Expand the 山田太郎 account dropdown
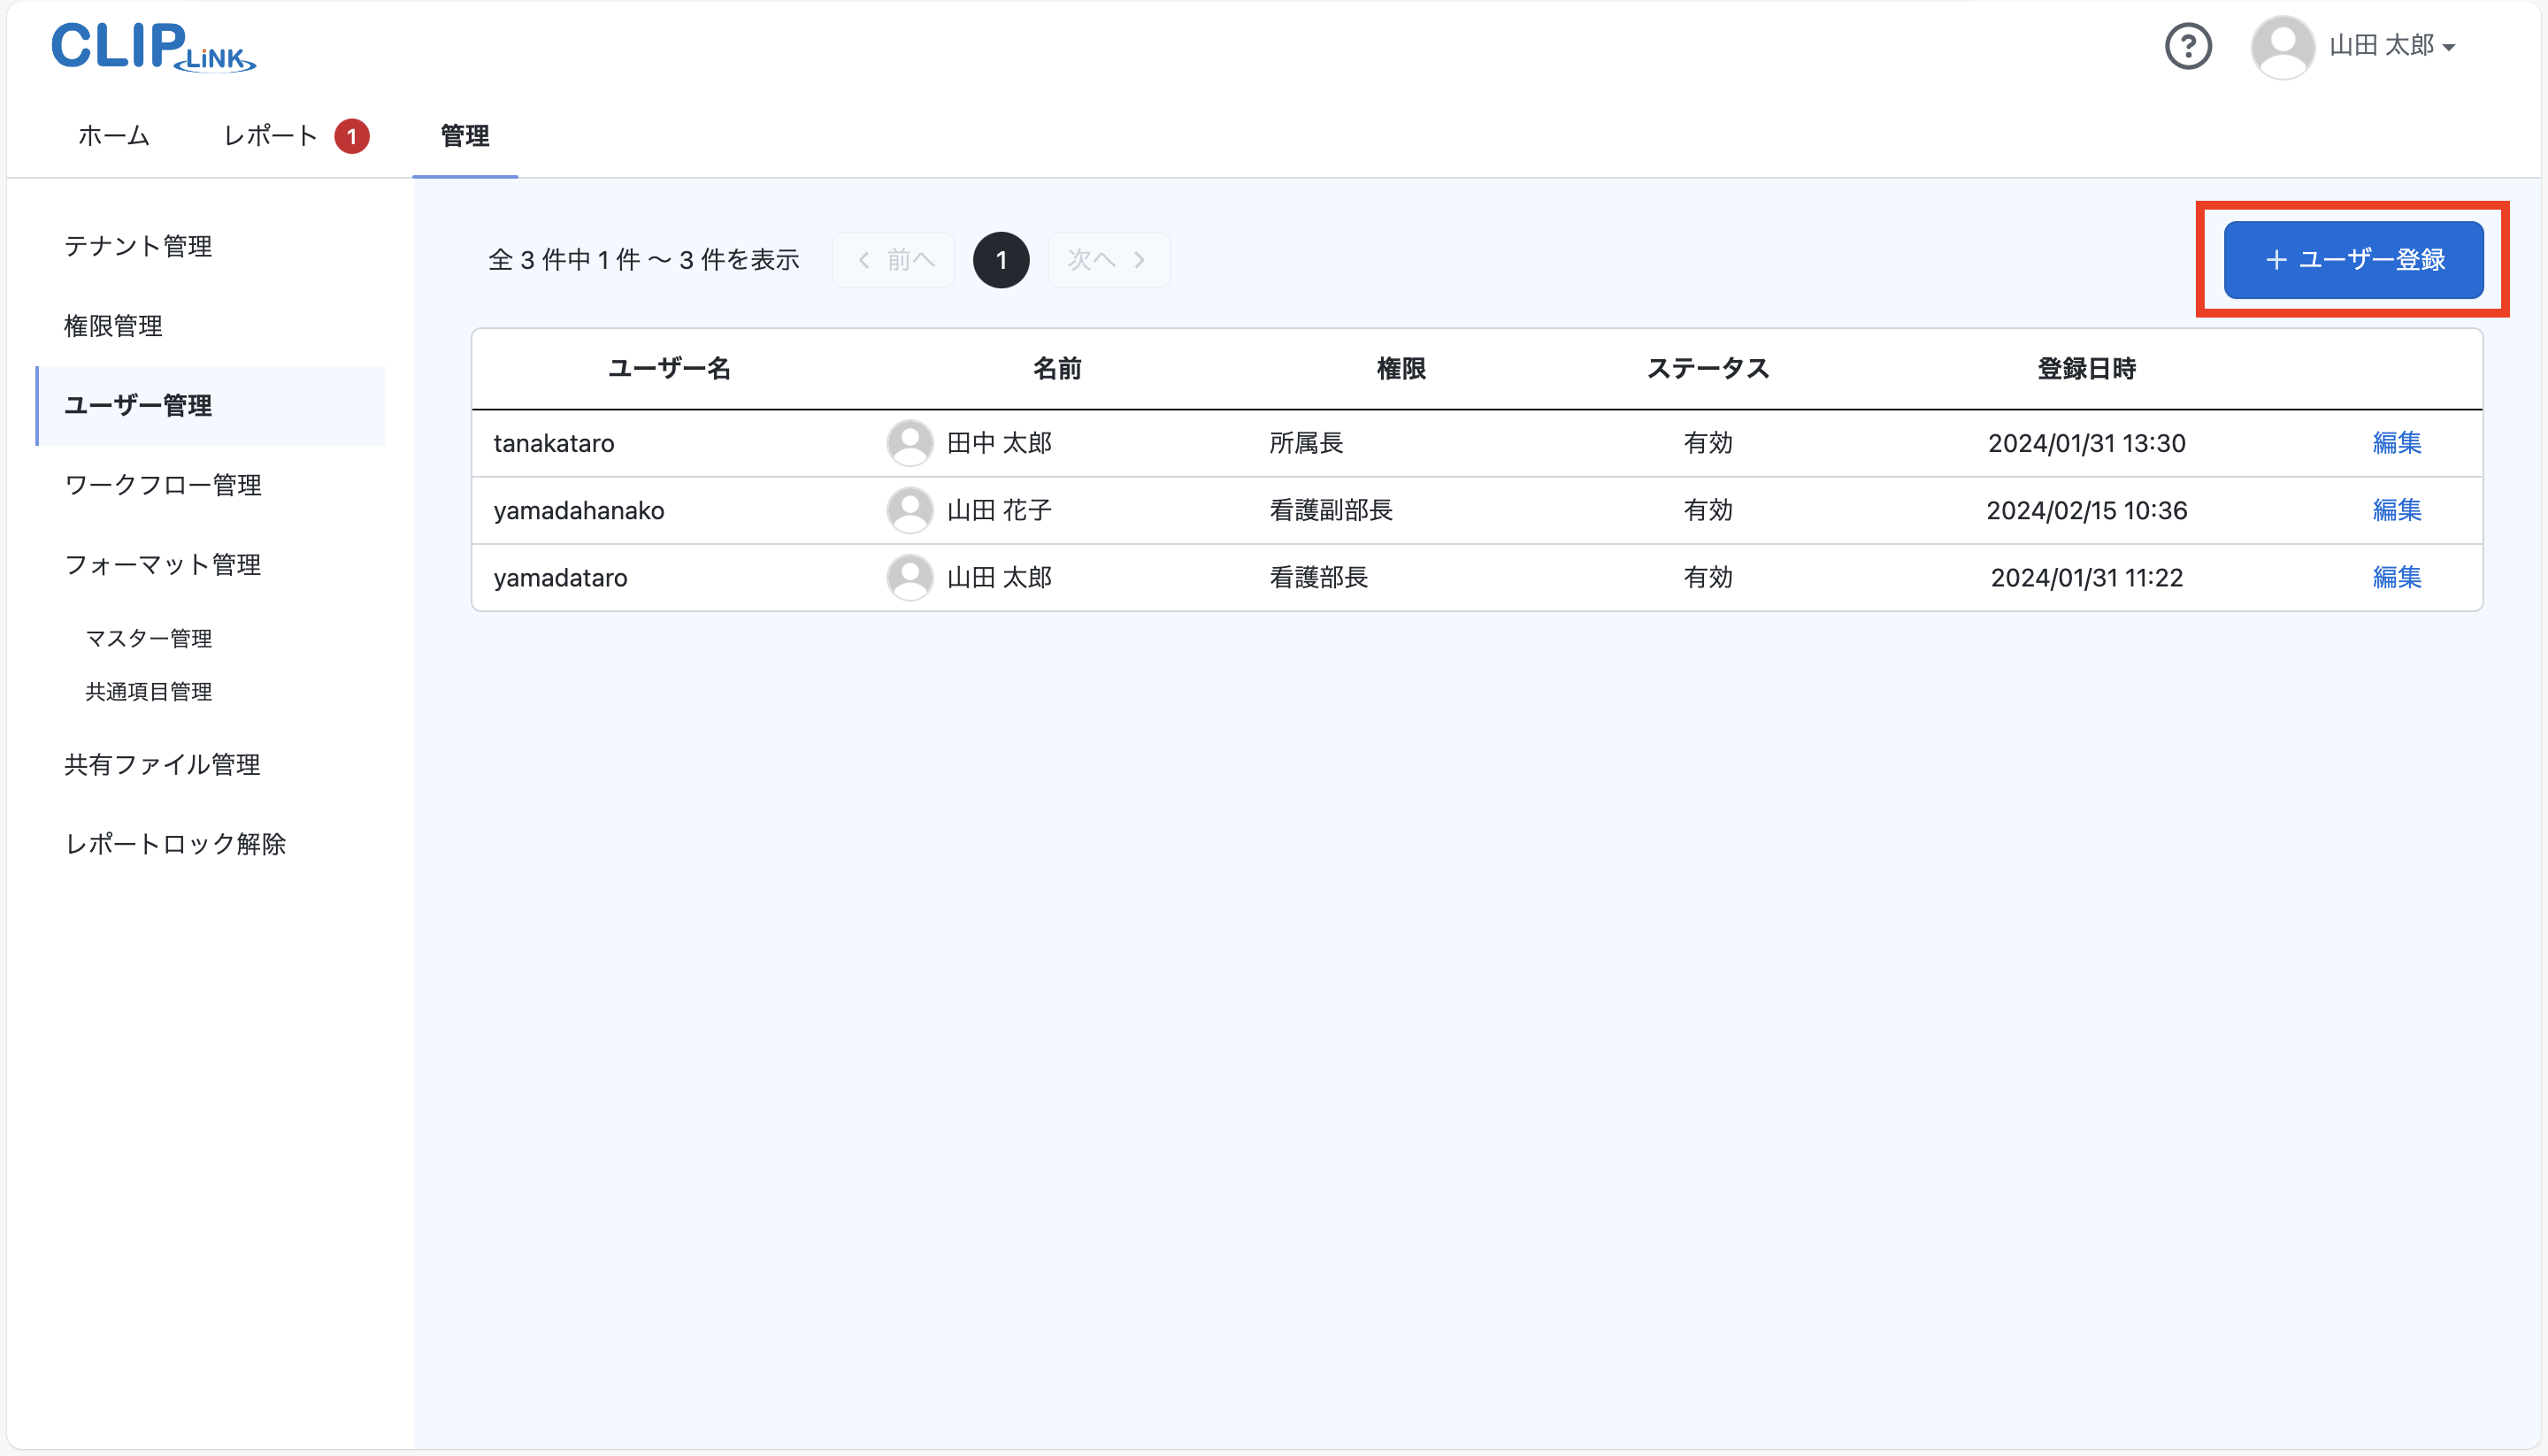 (2448, 47)
